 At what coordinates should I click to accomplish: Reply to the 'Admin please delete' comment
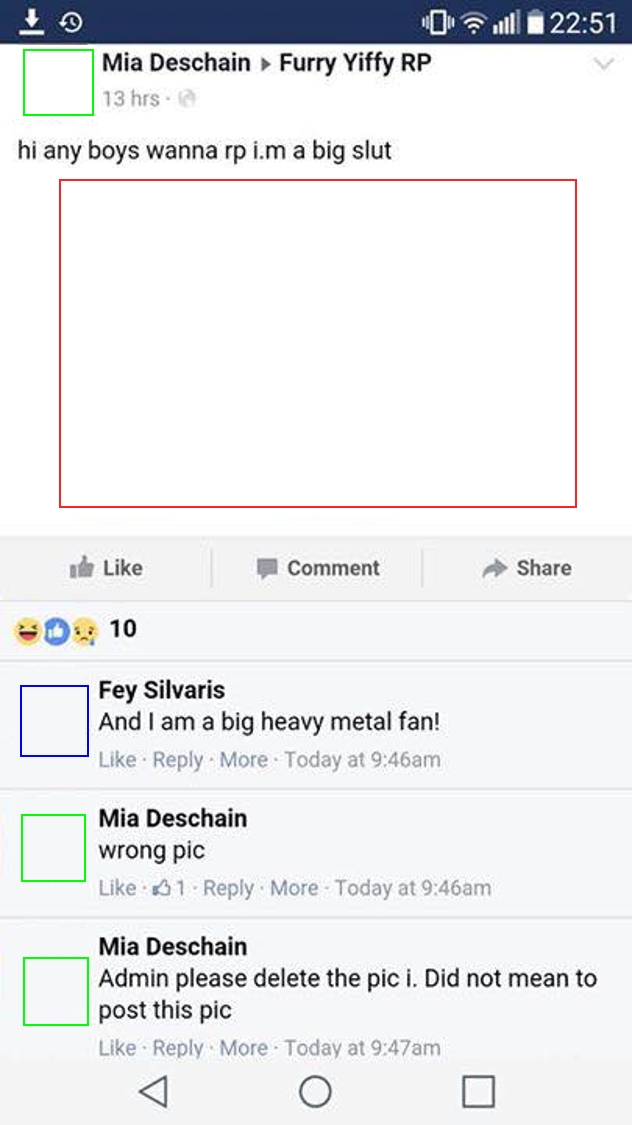(178, 1048)
